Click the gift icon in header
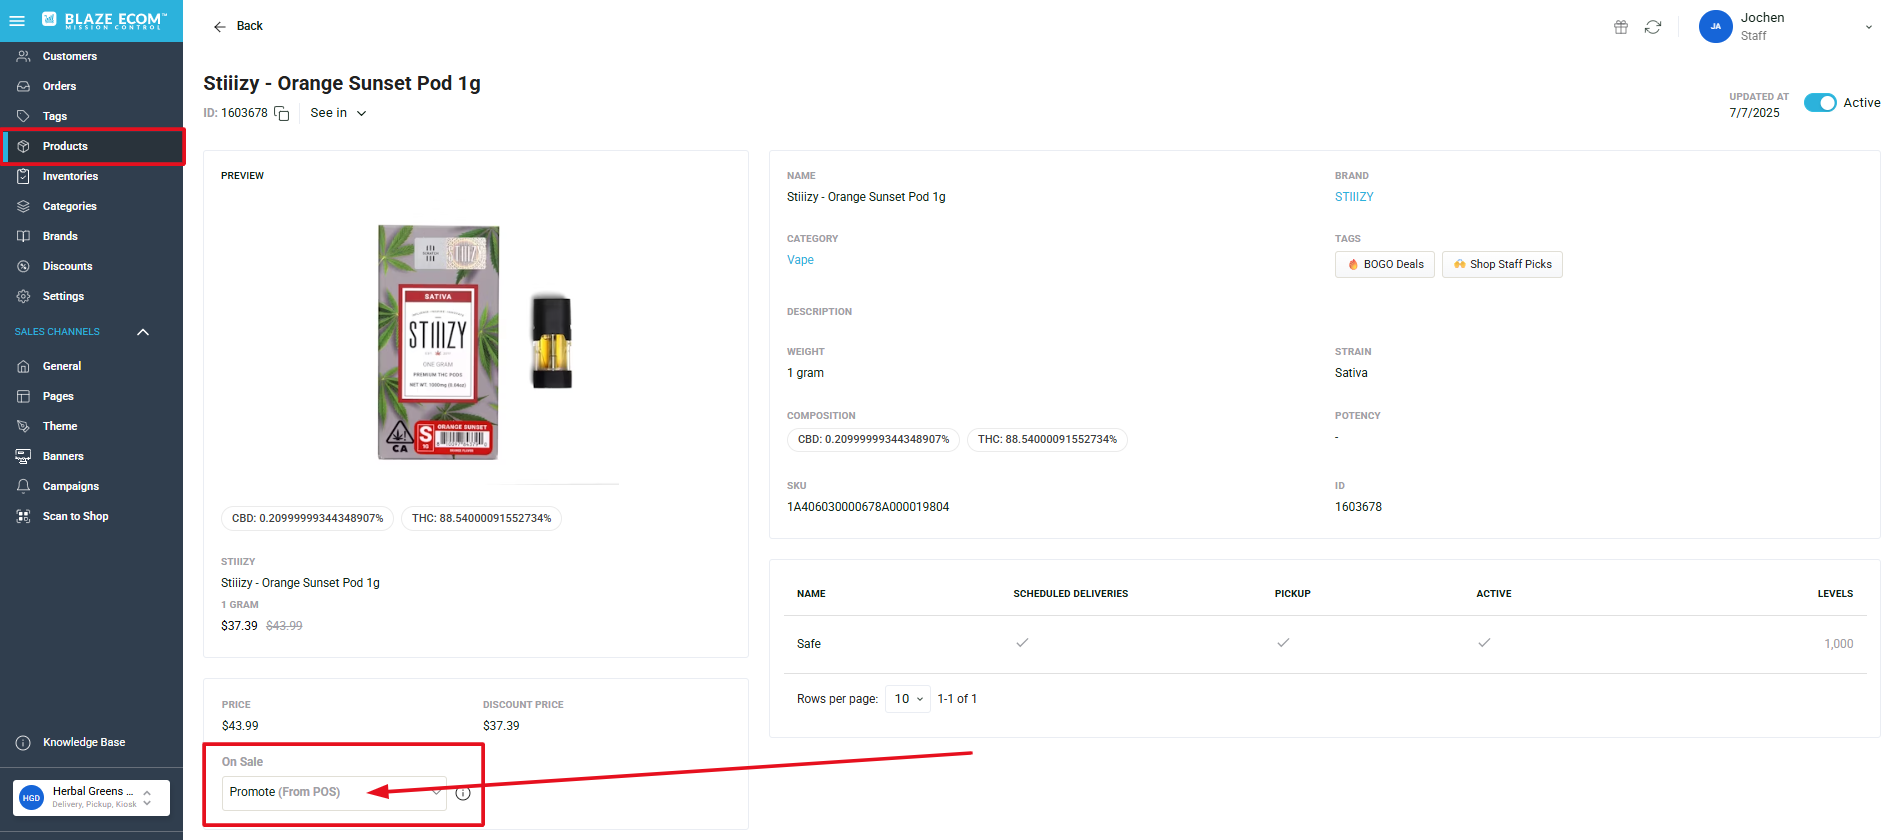The image size is (1896, 840). pyautogui.click(x=1621, y=27)
